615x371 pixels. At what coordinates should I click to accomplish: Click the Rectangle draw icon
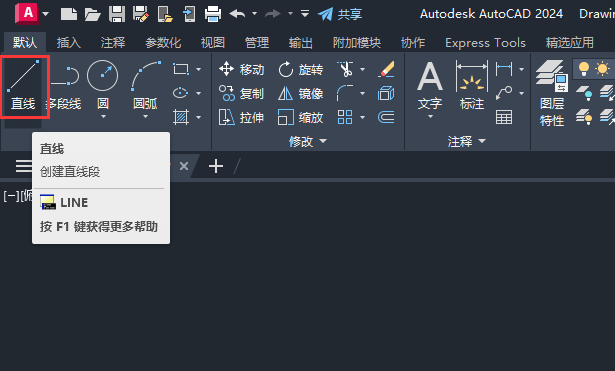tap(181, 69)
